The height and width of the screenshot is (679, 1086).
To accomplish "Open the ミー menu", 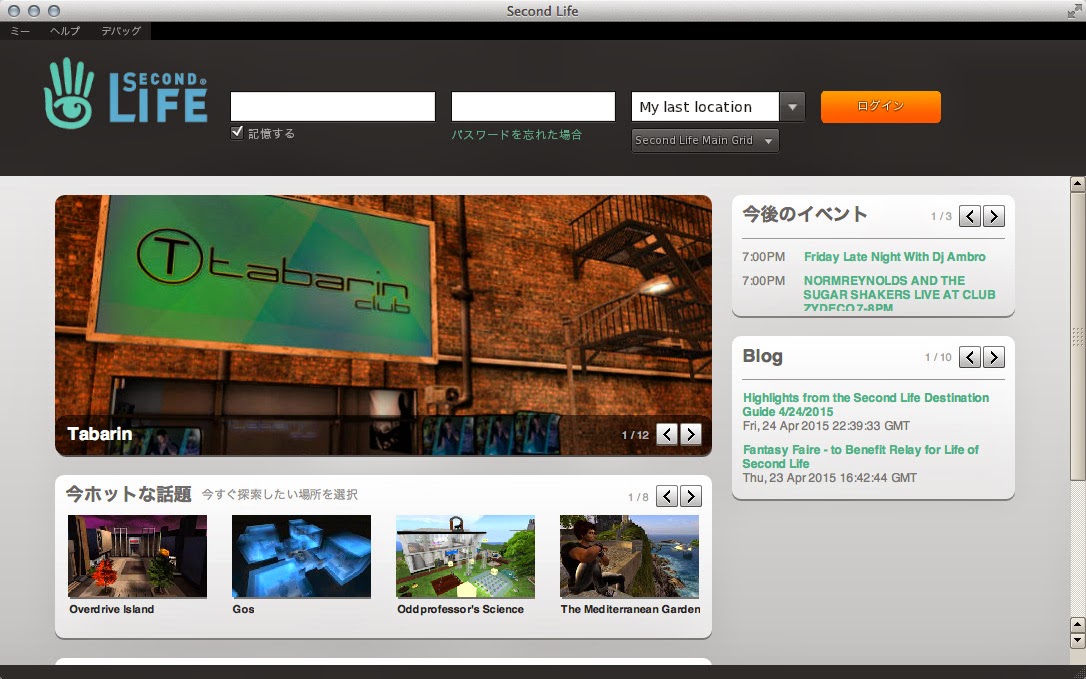I will pyautogui.click(x=20, y=30).
